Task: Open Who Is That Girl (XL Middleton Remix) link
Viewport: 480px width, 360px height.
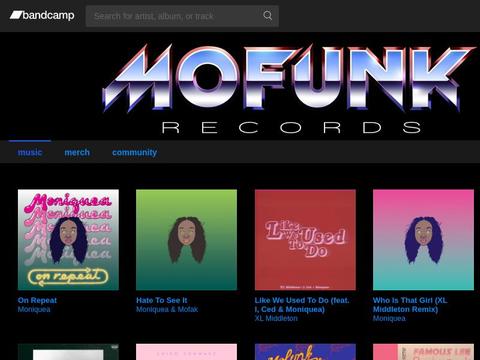Action: click(410, 305)
